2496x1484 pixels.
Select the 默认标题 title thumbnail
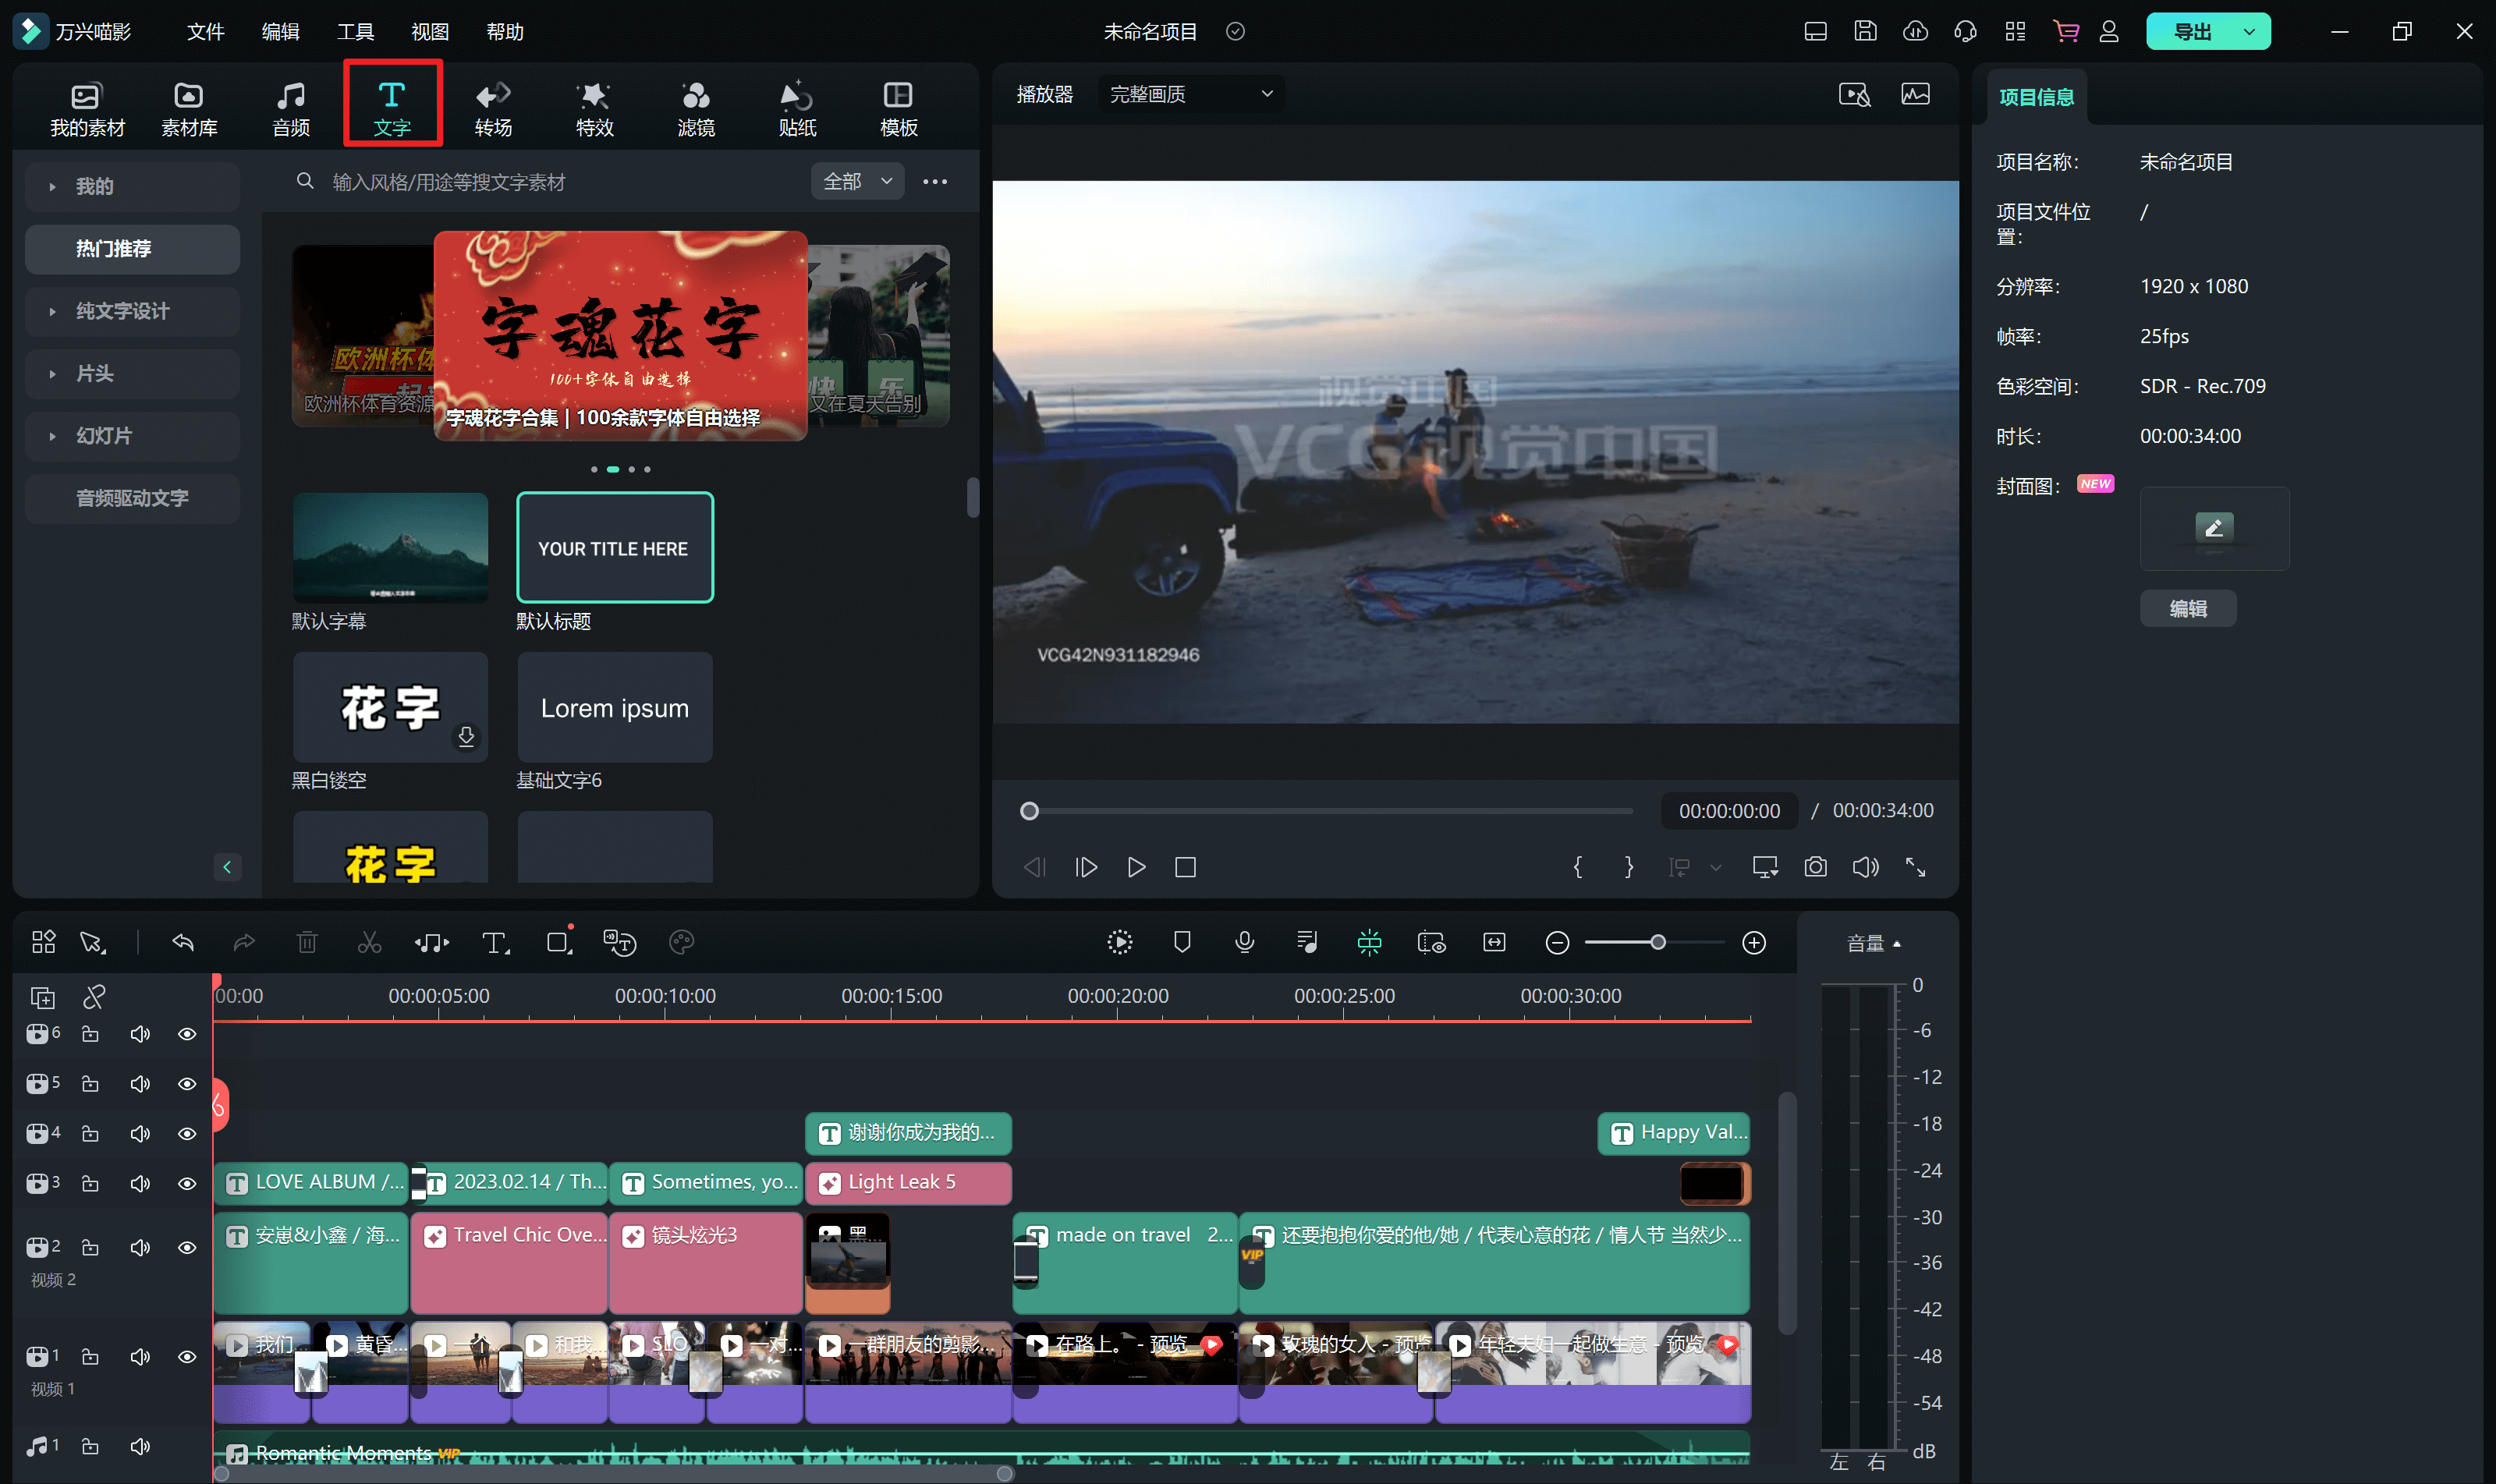pyautogui.click(x=614, y=547)
